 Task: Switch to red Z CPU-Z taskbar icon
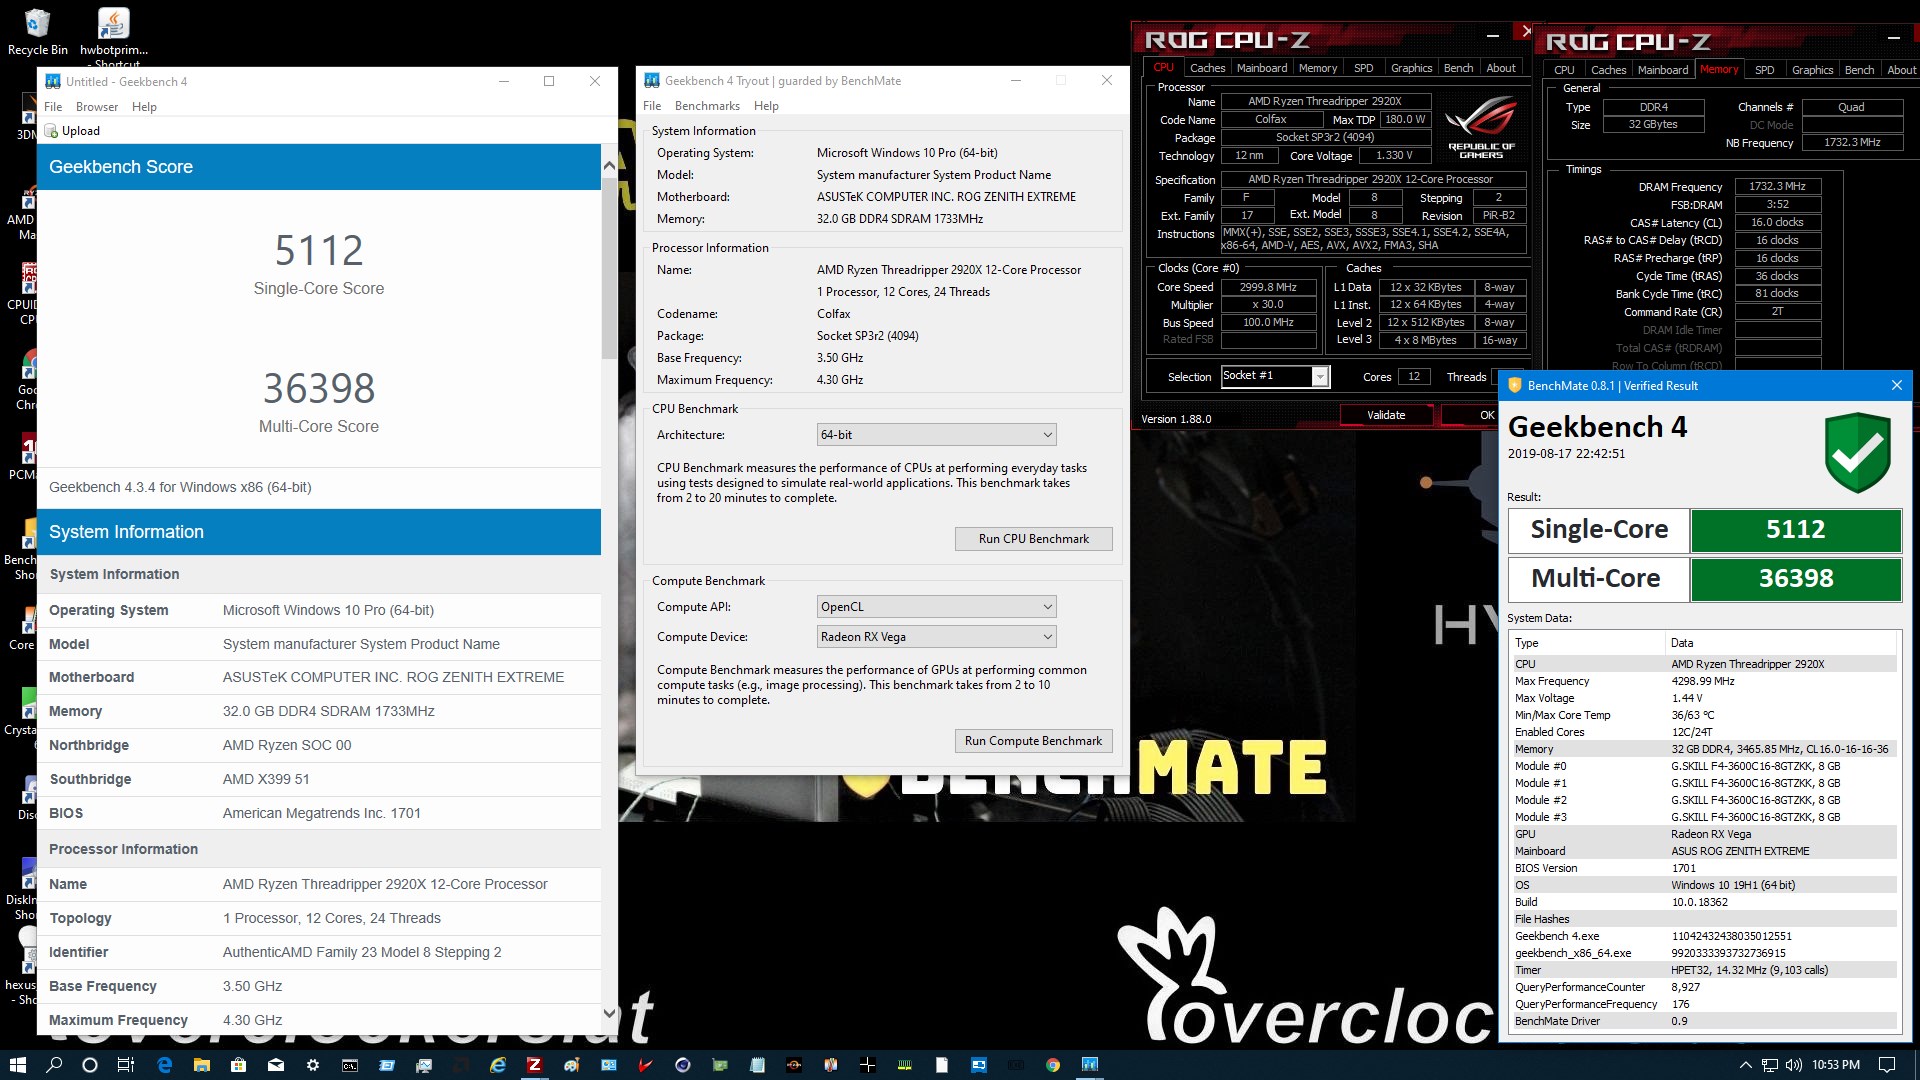tap(534, 1065)
